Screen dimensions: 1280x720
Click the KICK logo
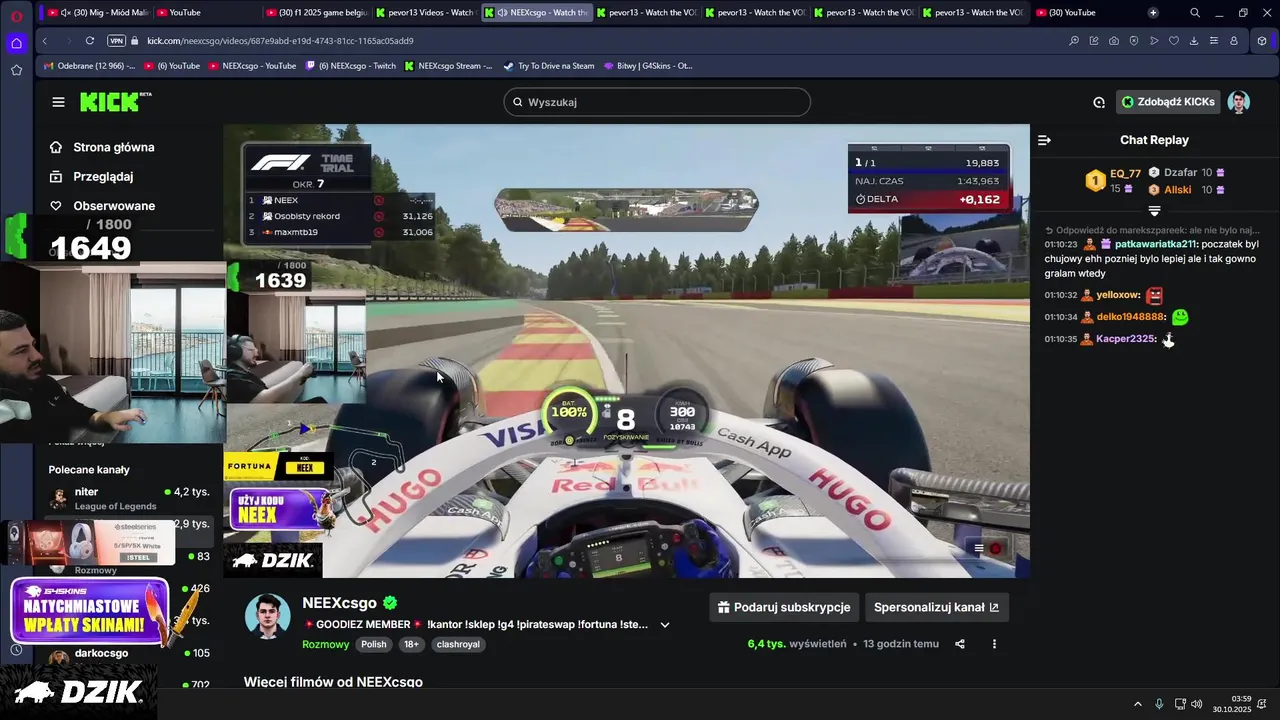(x=115, y=101)
